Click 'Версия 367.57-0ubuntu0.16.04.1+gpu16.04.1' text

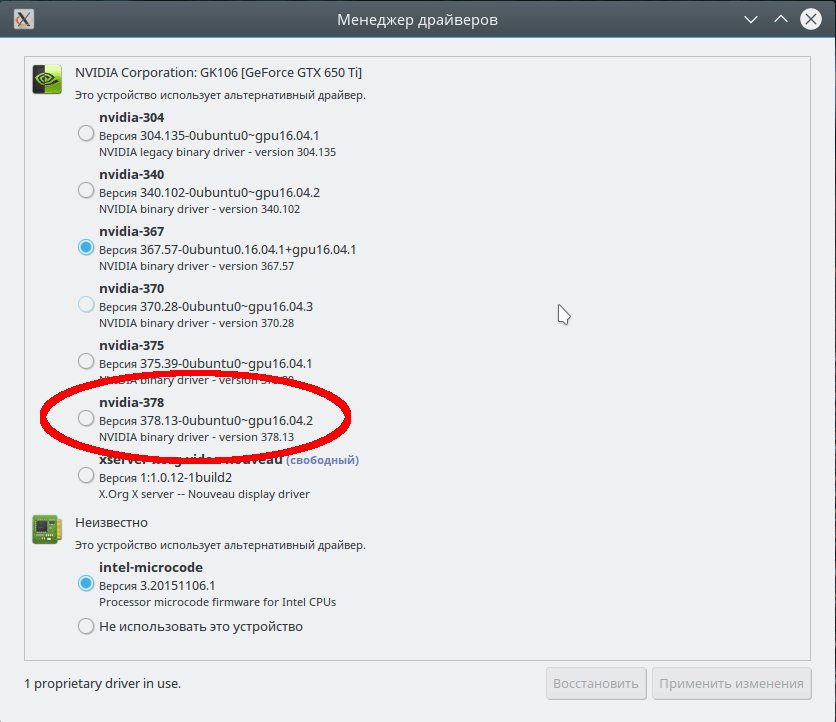pyautogui.click(x=228, y=250)
